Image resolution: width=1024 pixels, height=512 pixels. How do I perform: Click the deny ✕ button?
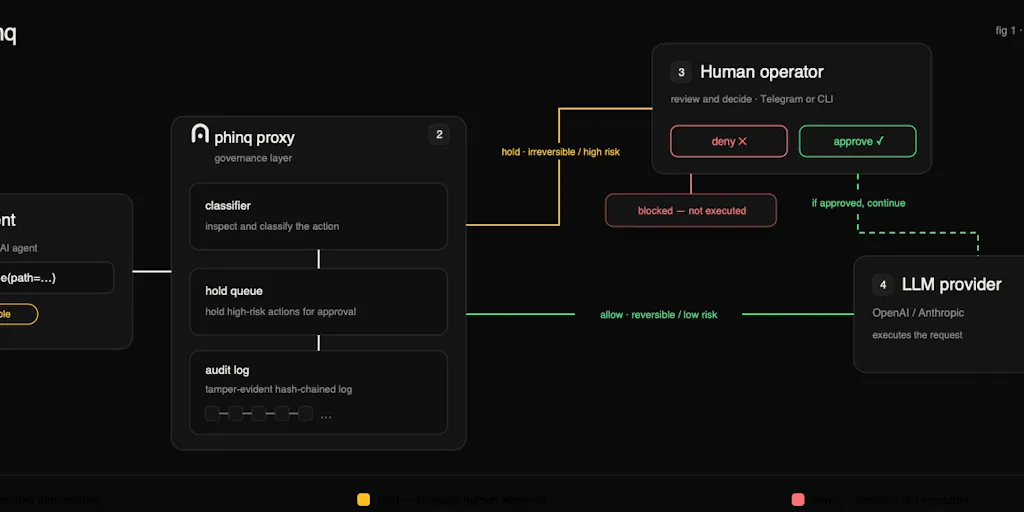point(729,141)
